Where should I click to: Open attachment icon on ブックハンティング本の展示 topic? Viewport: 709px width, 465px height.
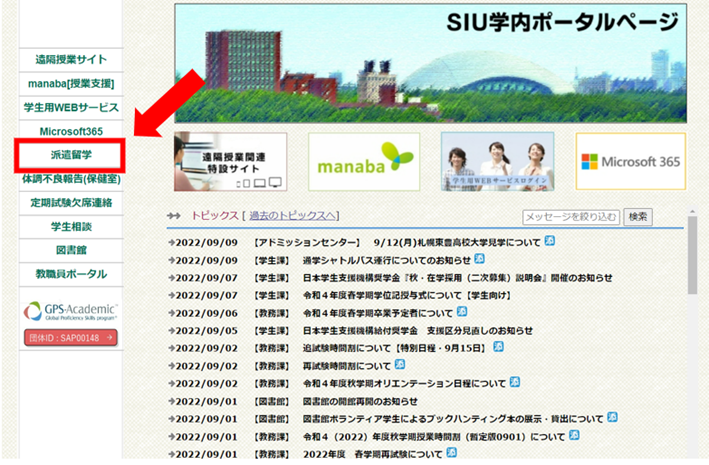point(612,418)
